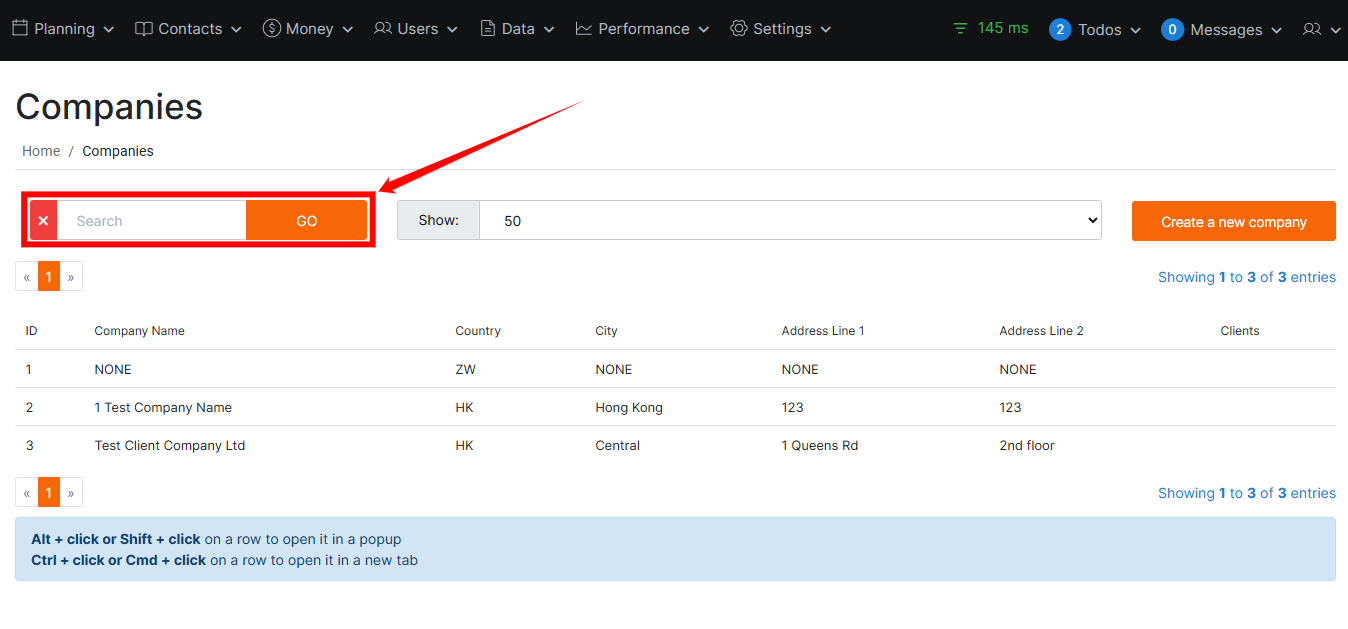Expand the Todos dropdown menu

pos(1095,30)
